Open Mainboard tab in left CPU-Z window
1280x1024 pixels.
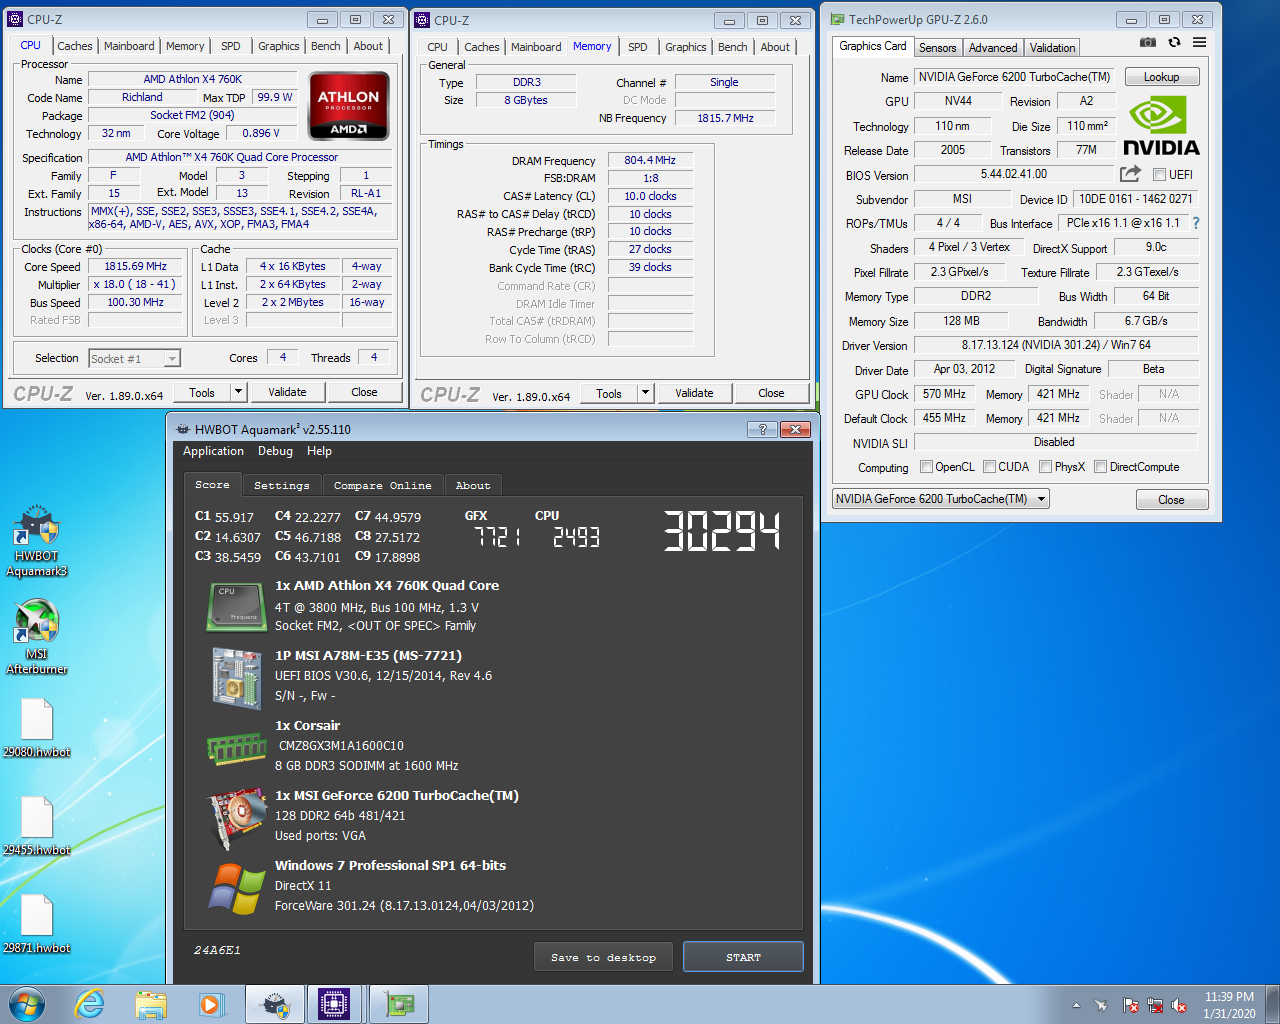(x=129, y=46)
